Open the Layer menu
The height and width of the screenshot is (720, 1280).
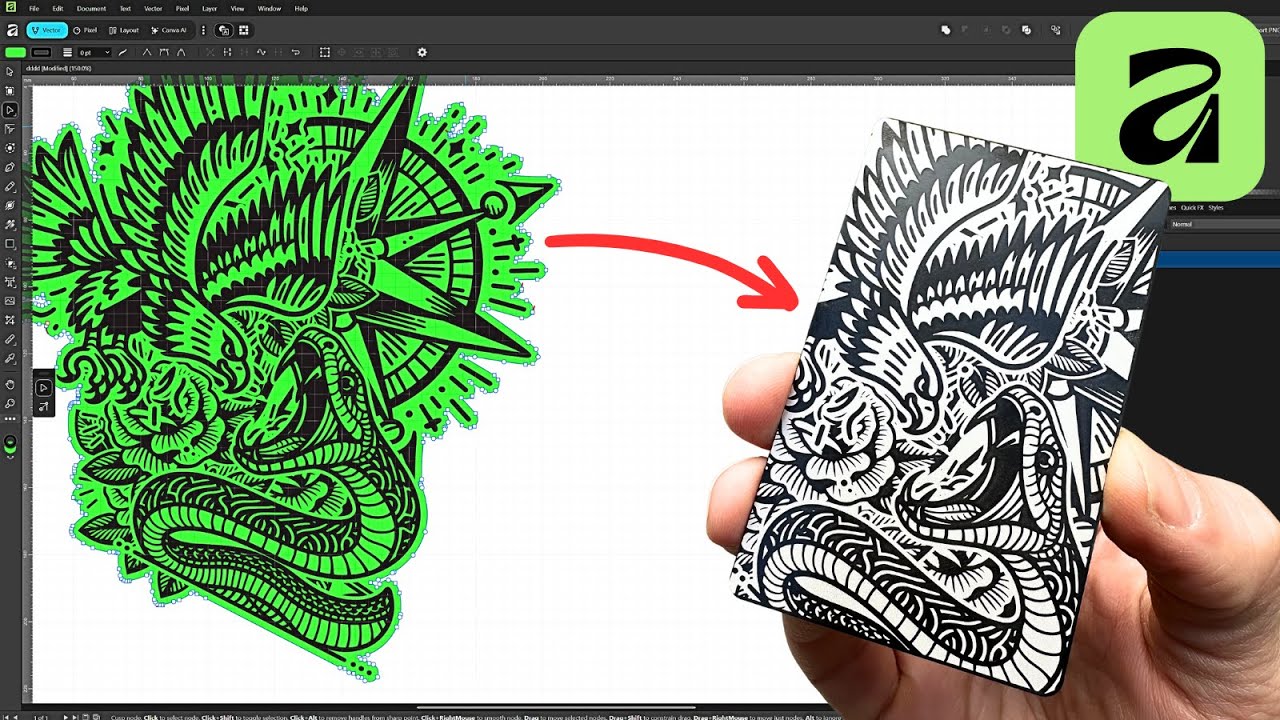tap(209, 8)
